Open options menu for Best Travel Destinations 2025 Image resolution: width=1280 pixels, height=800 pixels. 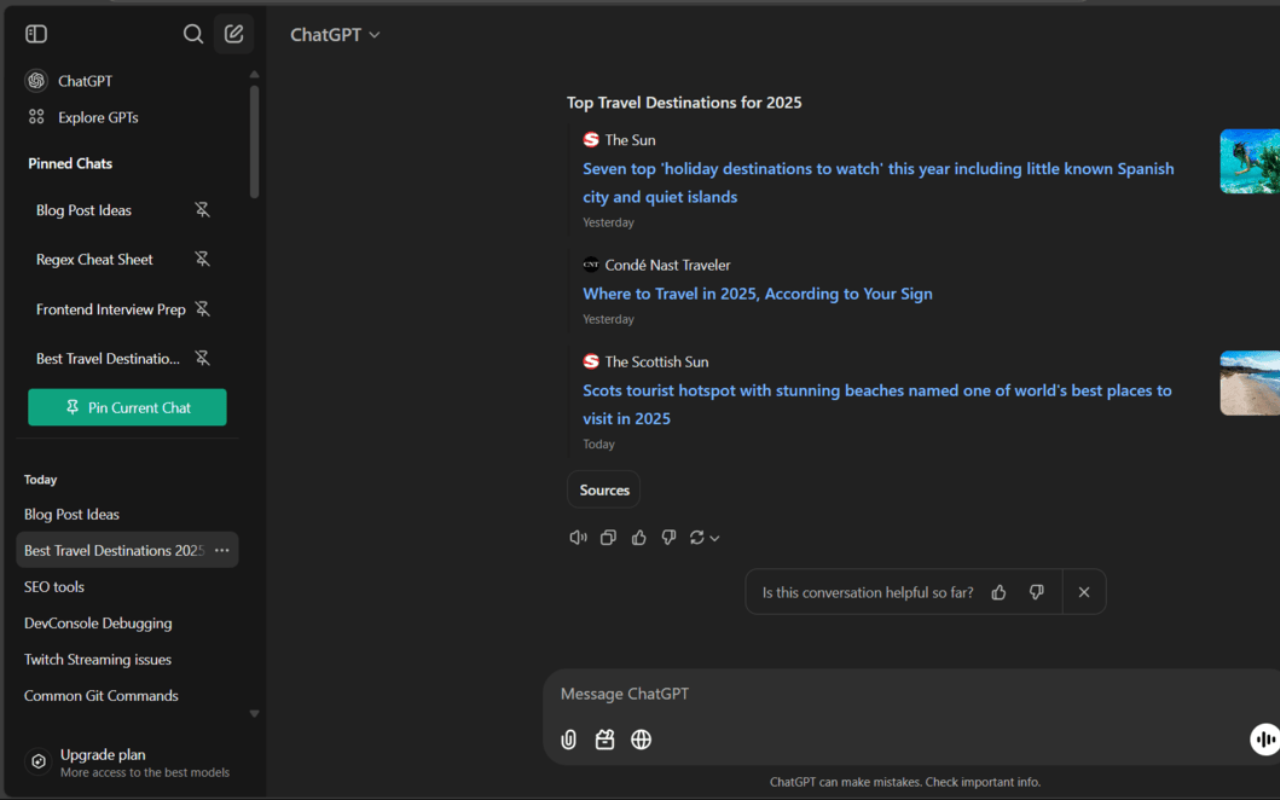[222, 550]
